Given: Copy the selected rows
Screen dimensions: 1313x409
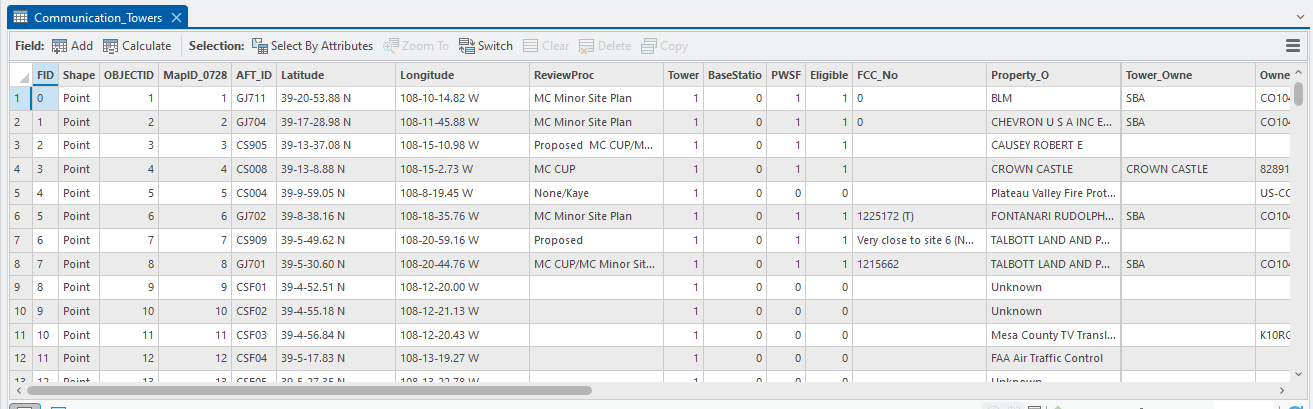Looking at the screenshot, I should point(665,46).
